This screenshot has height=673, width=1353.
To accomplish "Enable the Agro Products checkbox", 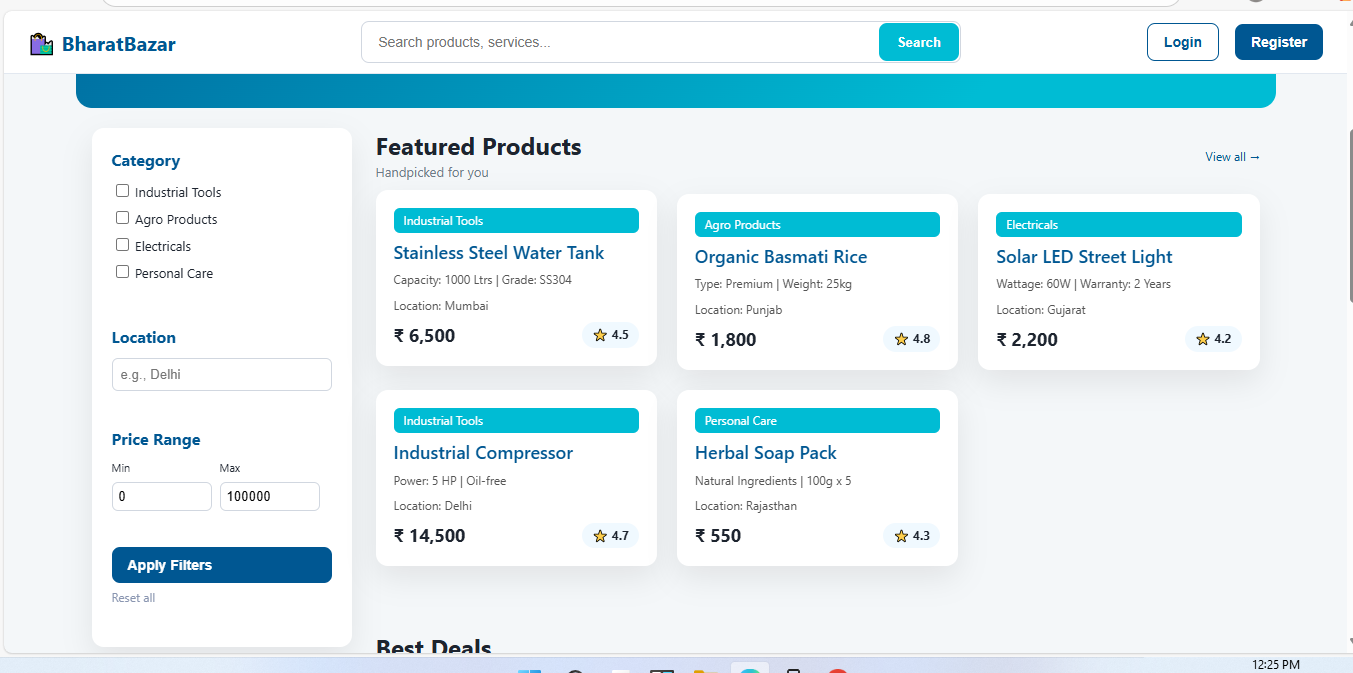I will click(x=122, y=217).
